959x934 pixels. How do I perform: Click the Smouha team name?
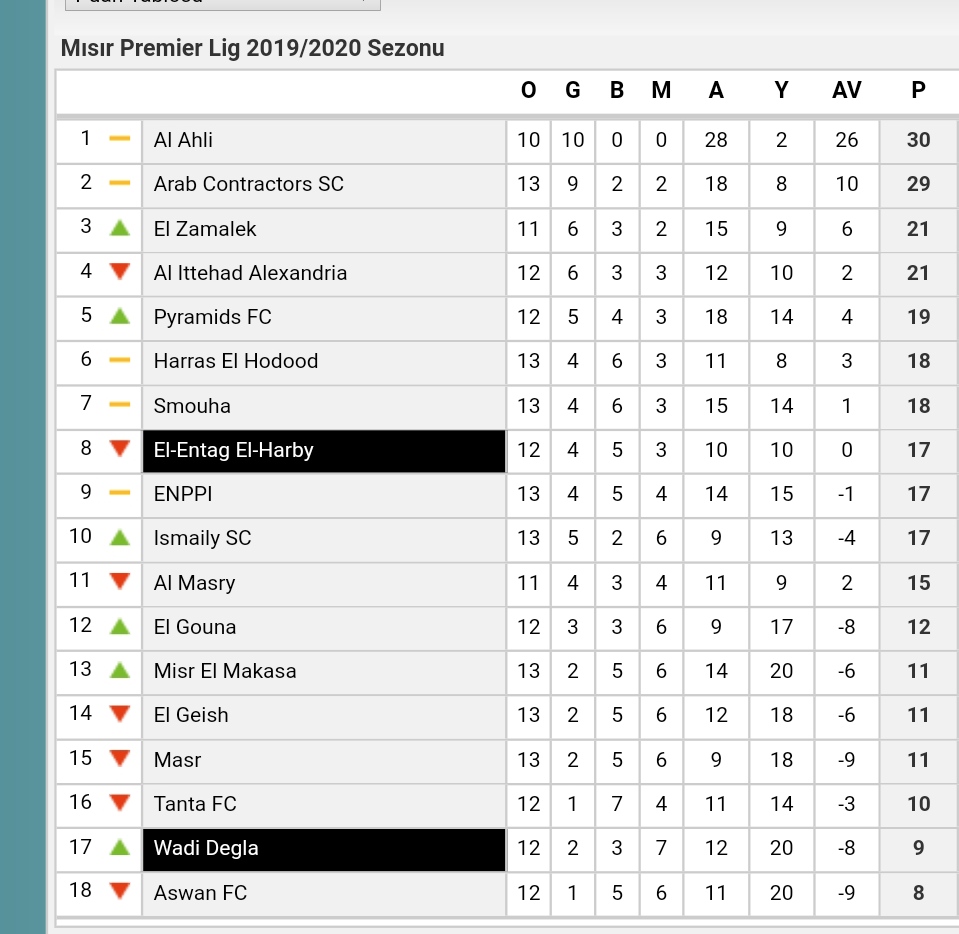click(x=192, y=406)
